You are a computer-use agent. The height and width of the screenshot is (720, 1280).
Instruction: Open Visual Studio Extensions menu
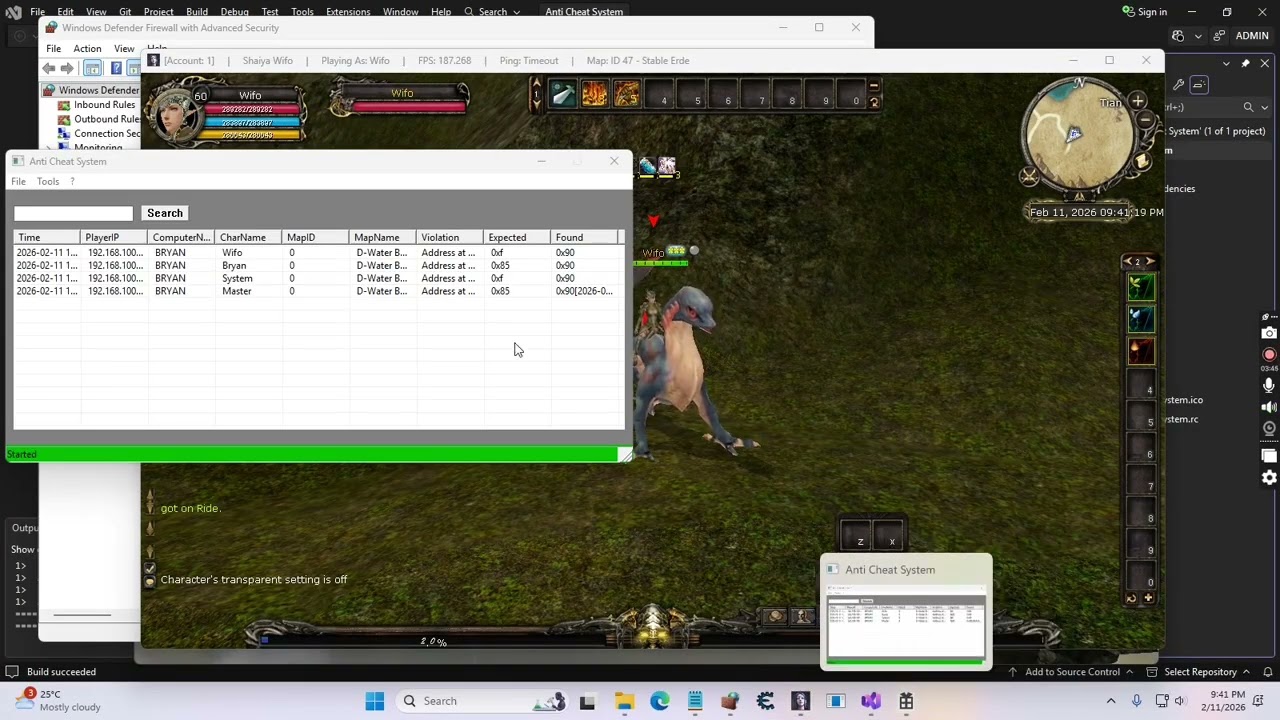coord(348,12)
